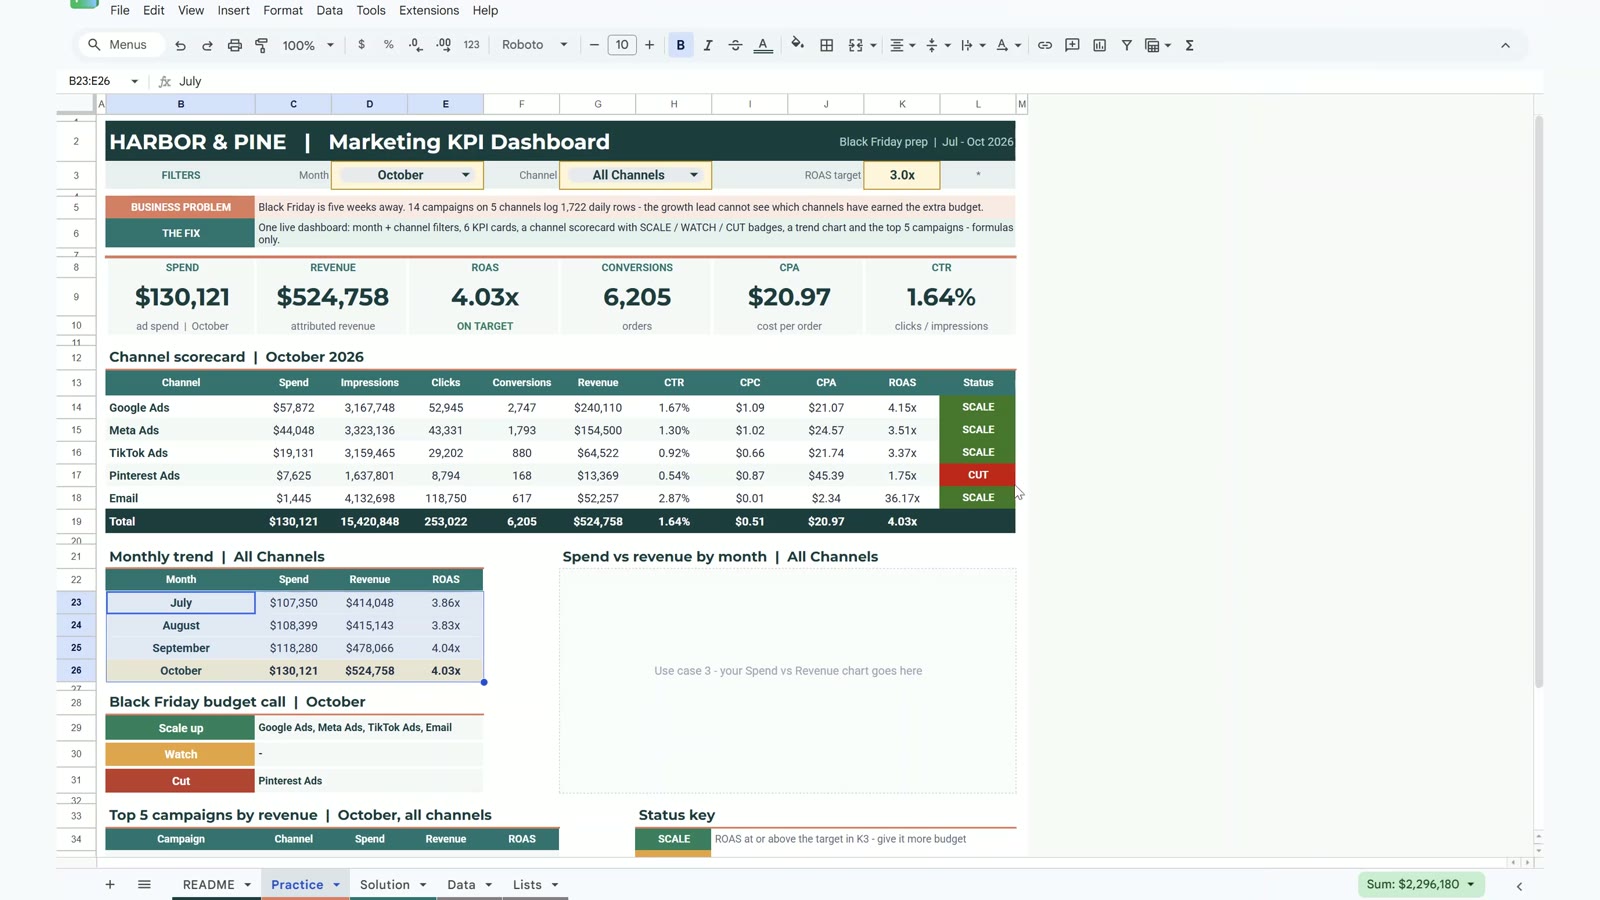Open the Format menu

pyautogui.click(x=283, y=10)
